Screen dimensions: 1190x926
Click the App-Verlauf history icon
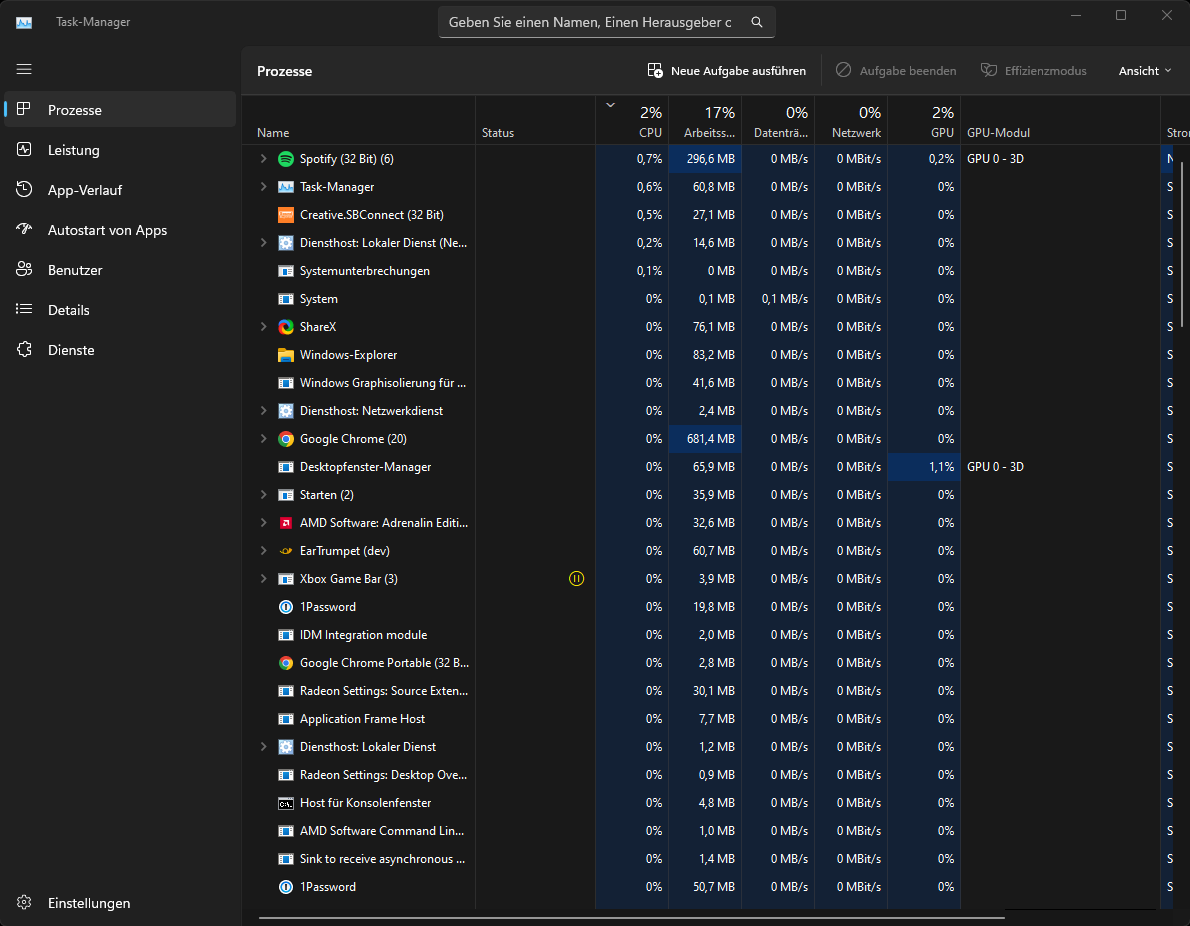24,189
